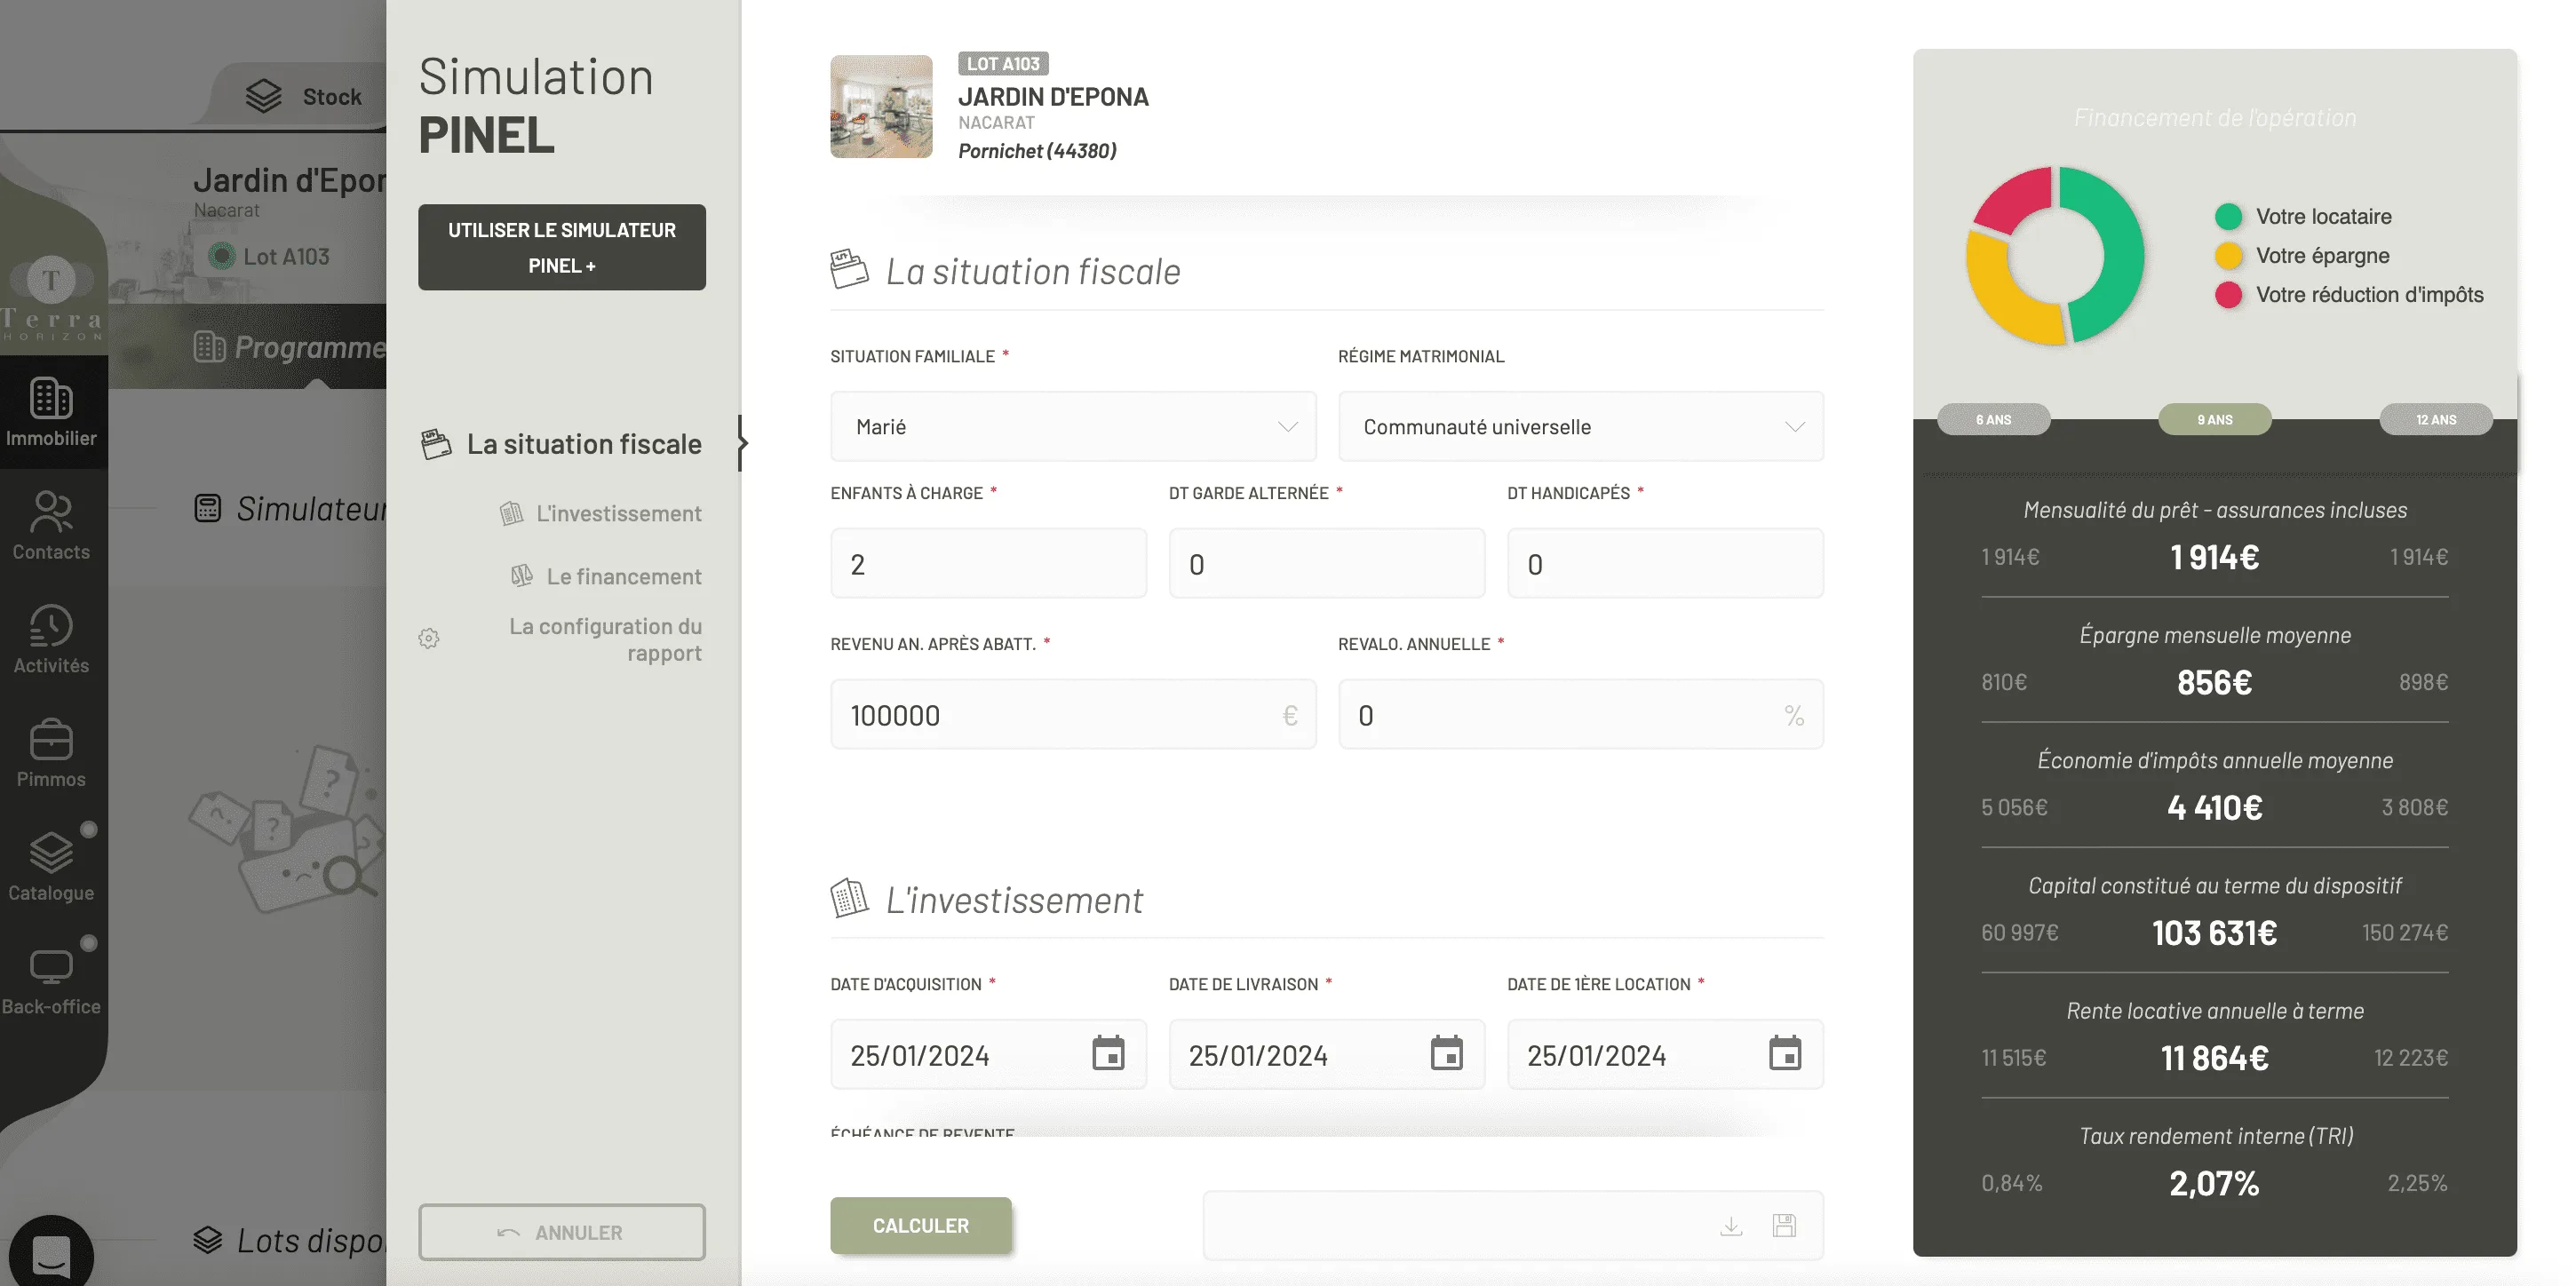Viewport: 2576px width, 1286px height.
Task: Select the 9 ANS duration pill
Action: (x=2215, y=420)
